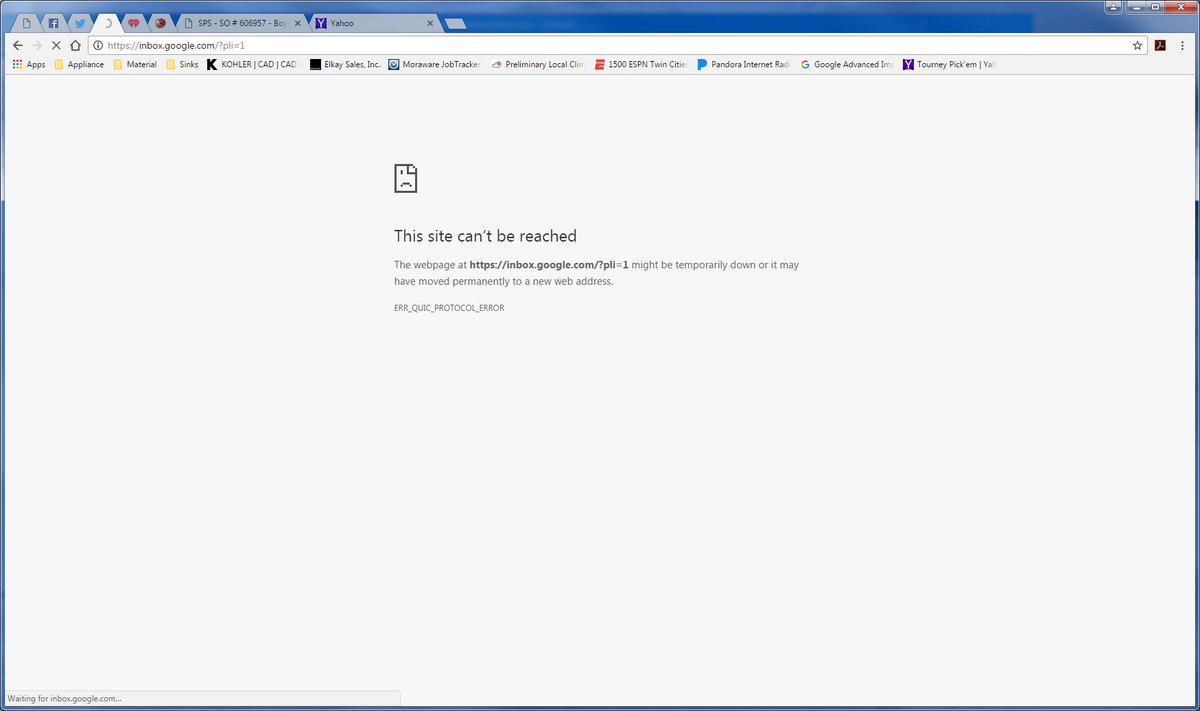Open the 1500 ESPN Twin Cities bookmark
This screenshot has width=1200, height=711.
641,64
